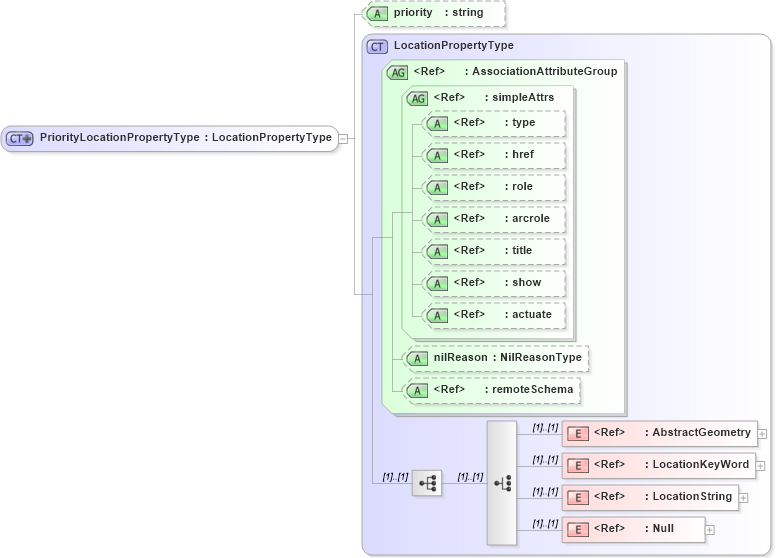Click the sequence compositor icon

[x=427, y=483]
